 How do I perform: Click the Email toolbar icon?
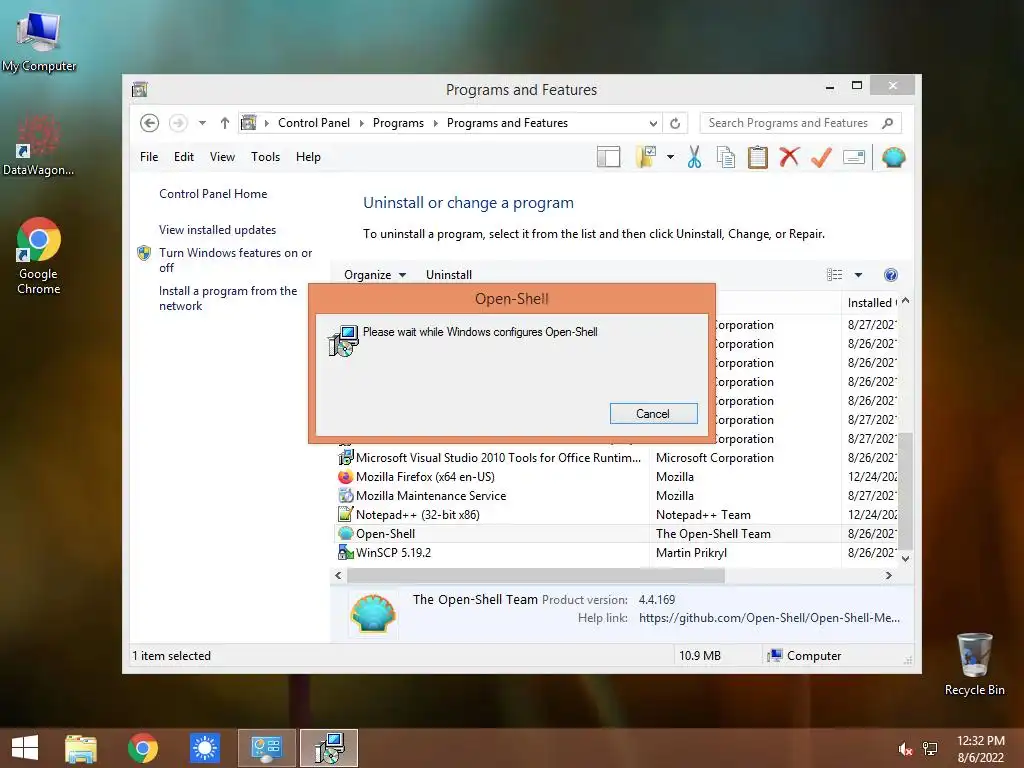pos(854,157)
